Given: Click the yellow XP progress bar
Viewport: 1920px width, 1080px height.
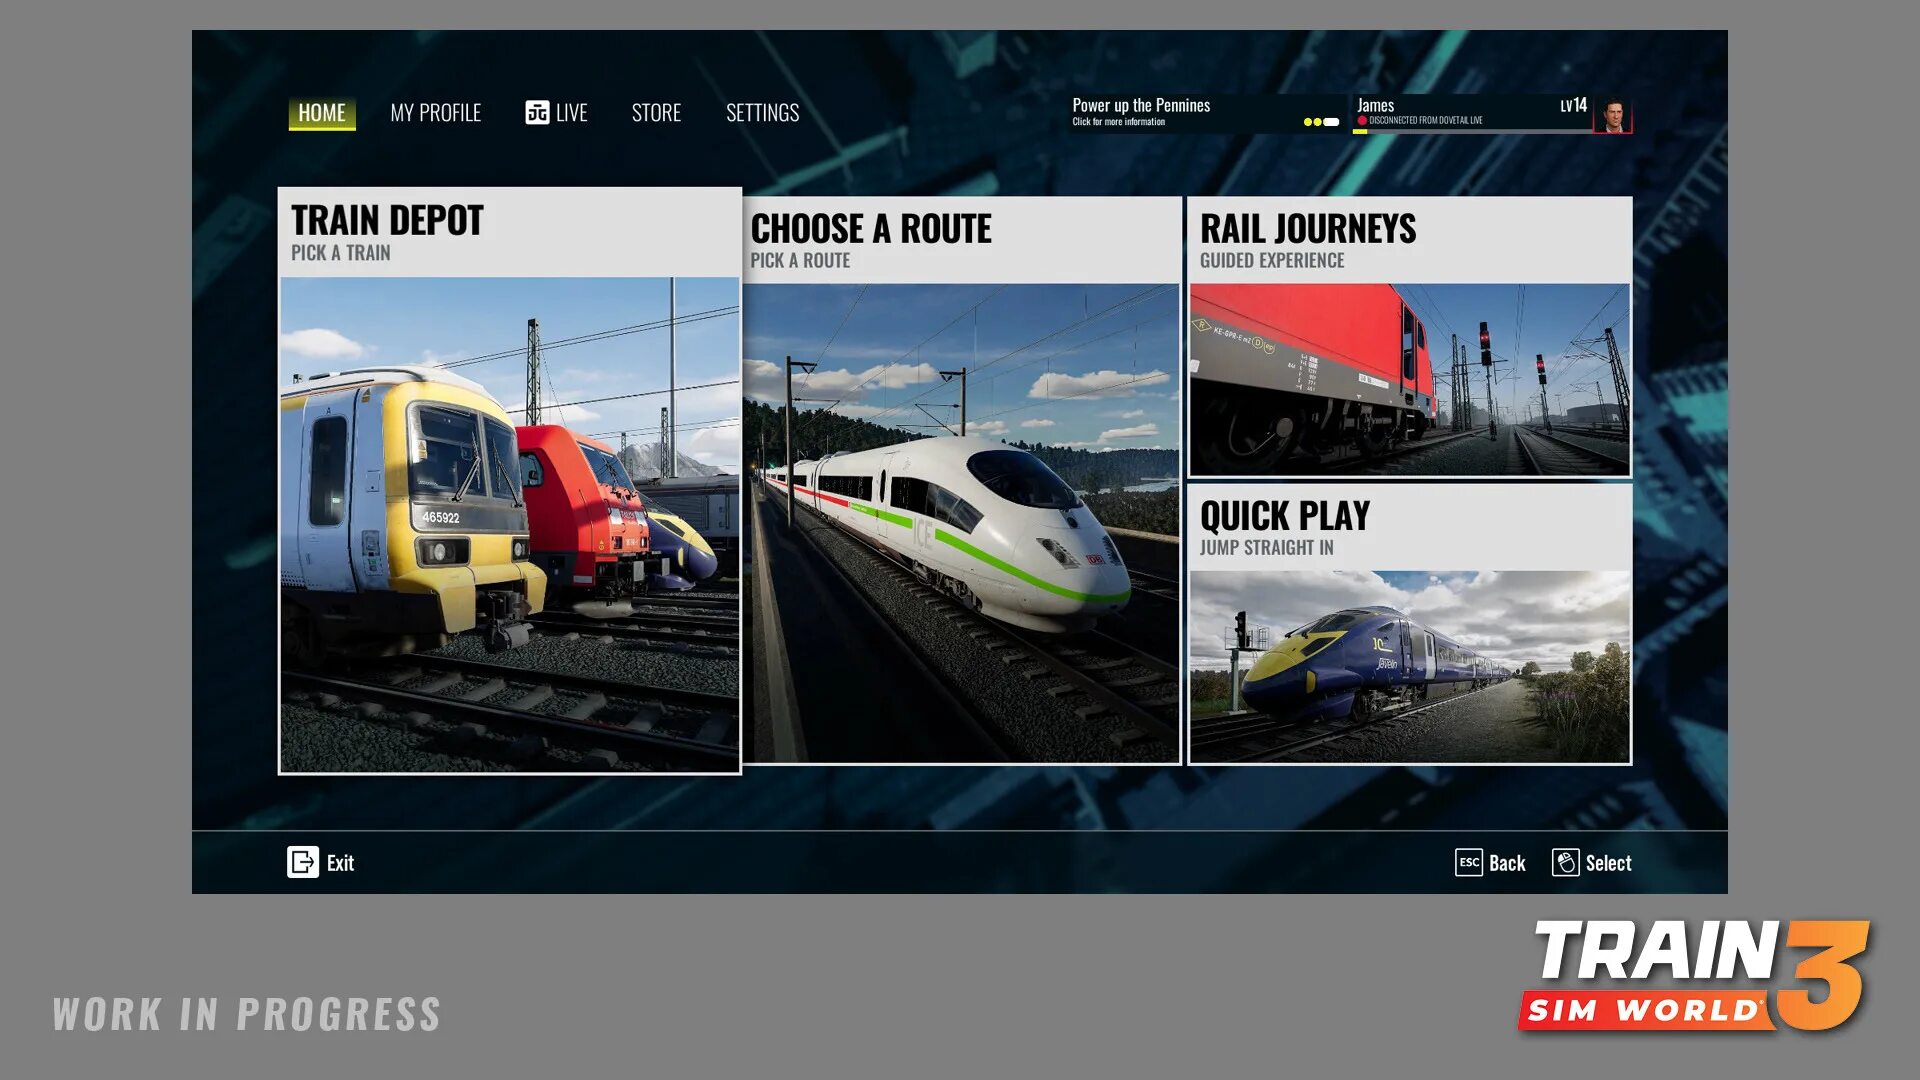Looking at the screenshot, I should click(x=1360, y=131).
